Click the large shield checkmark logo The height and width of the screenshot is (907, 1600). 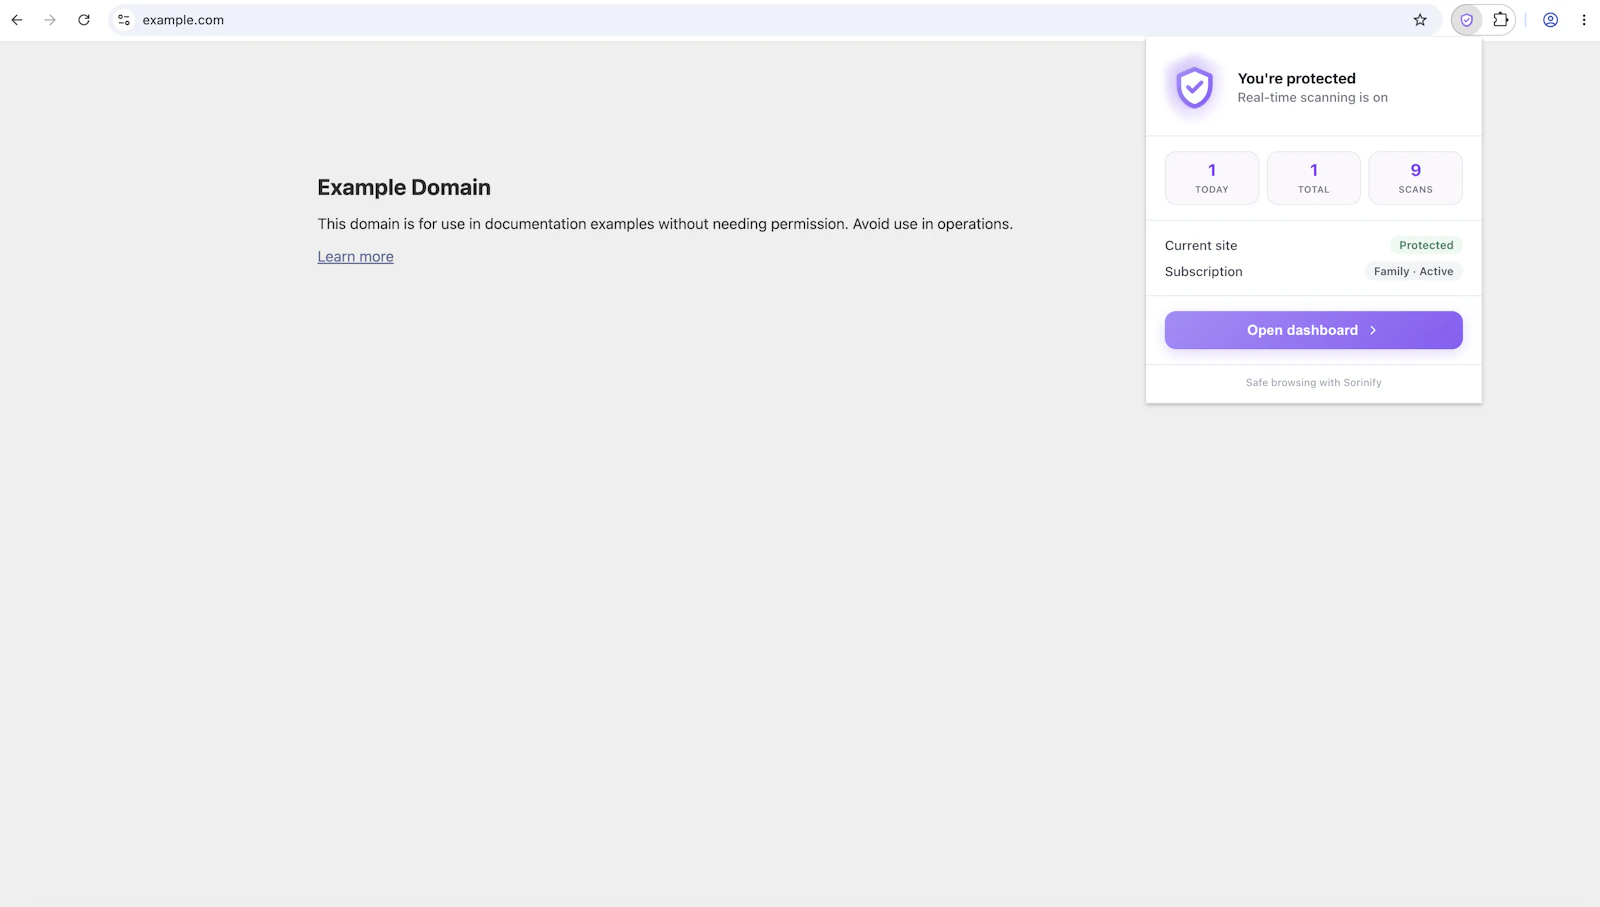[x=1194, y=87]
